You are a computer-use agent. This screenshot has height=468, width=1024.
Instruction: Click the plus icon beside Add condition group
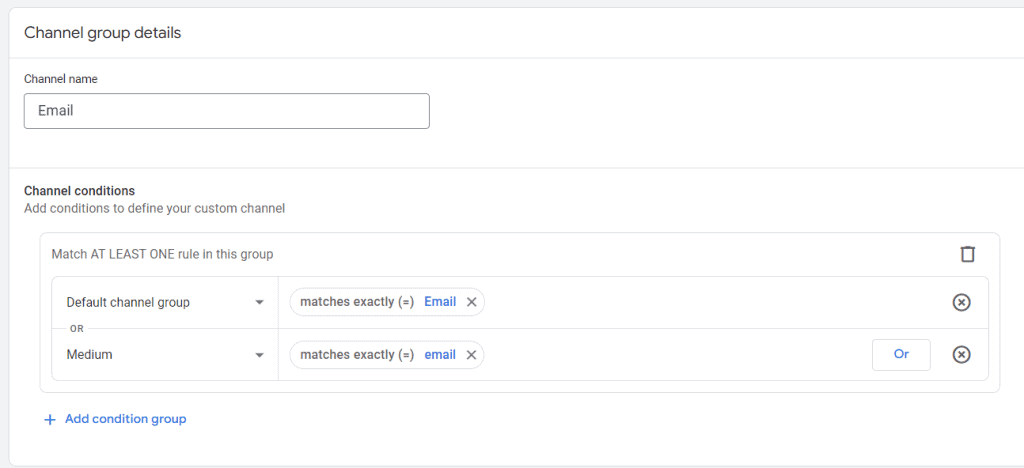[50, 420]
